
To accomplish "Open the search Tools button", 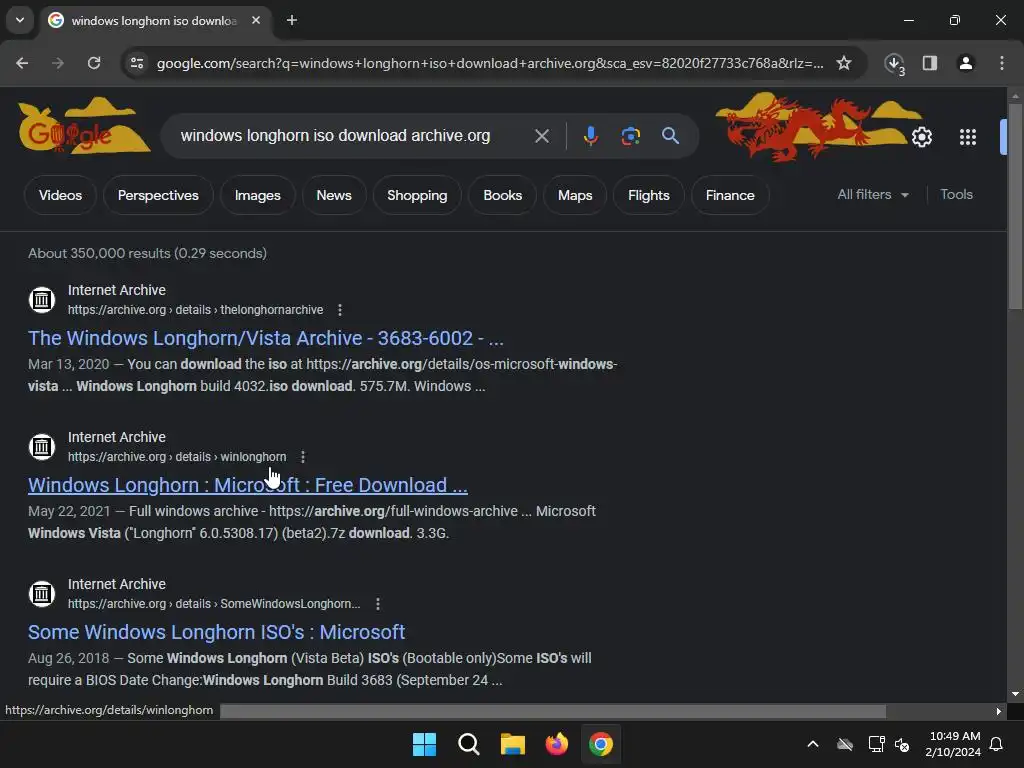I will (956, 195).
